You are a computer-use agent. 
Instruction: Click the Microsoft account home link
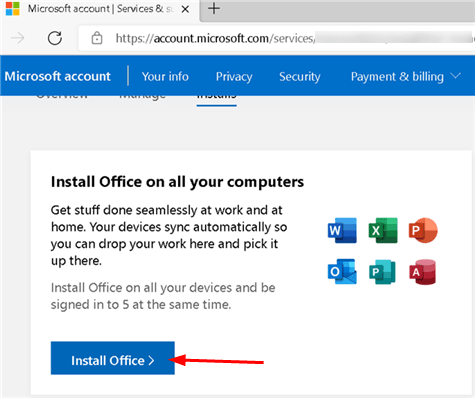tap(58, 76)
